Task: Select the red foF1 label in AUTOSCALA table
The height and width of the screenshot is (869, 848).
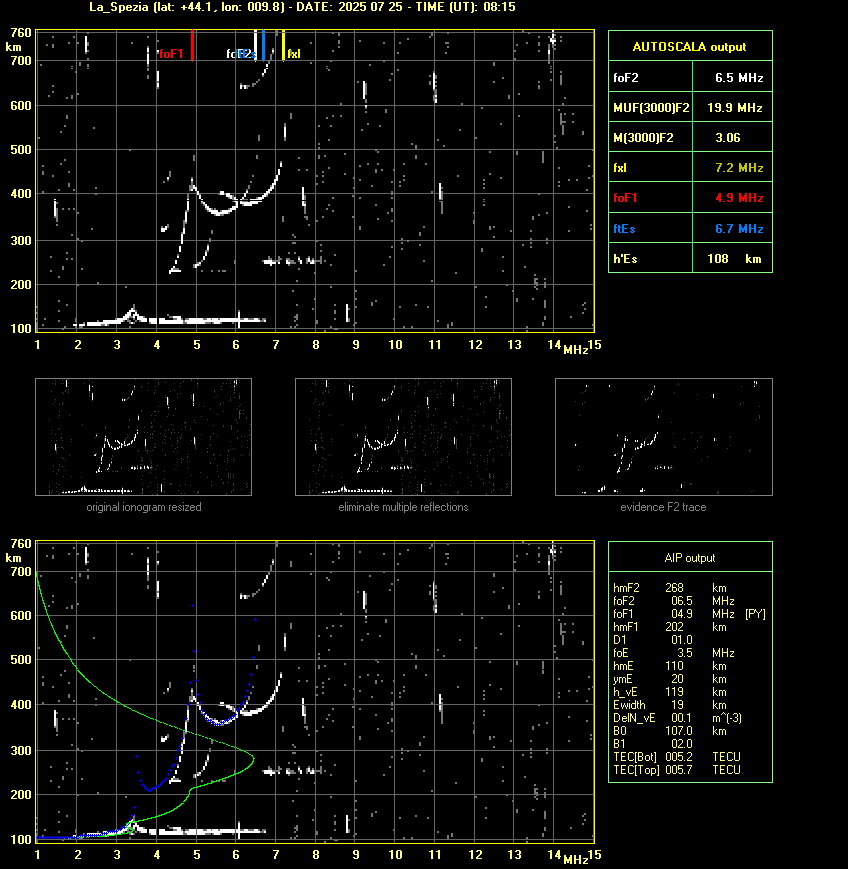Action: pos(625,197)
